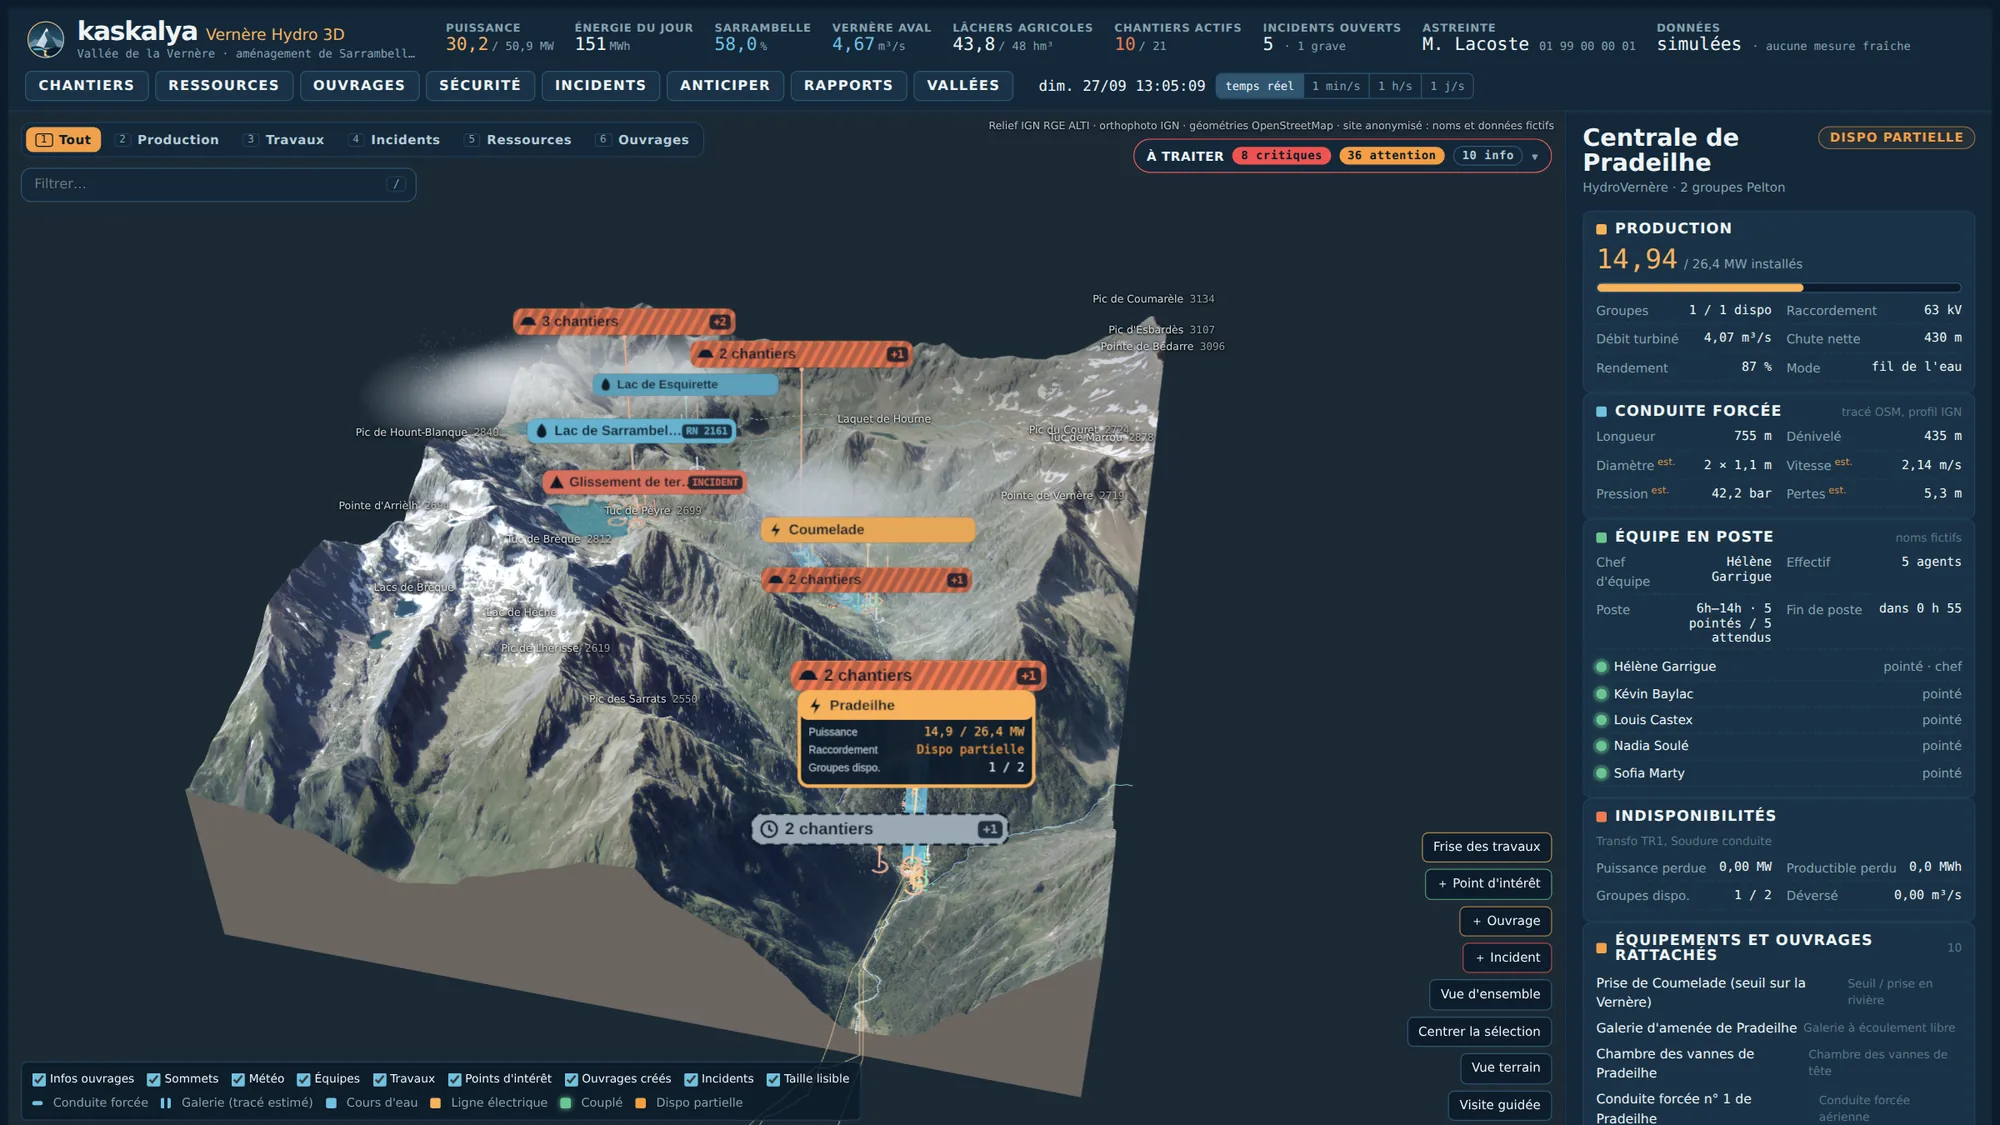Click the RN 2161 badge on Lac de Sarrambel
The image size is (2000, 1125).
click(x=707, y=431)
